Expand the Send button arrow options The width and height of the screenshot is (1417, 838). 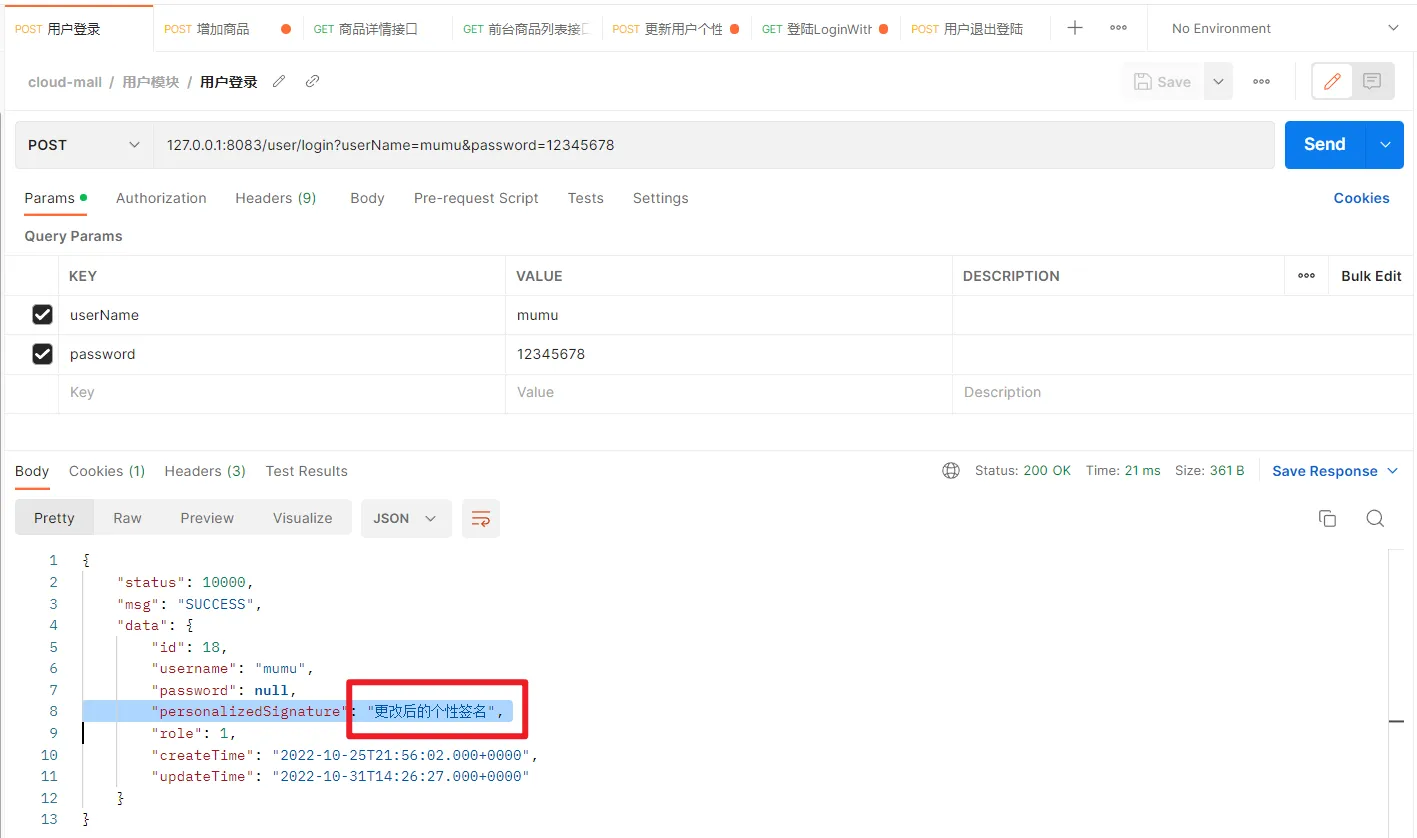(x=1385, y=145)
